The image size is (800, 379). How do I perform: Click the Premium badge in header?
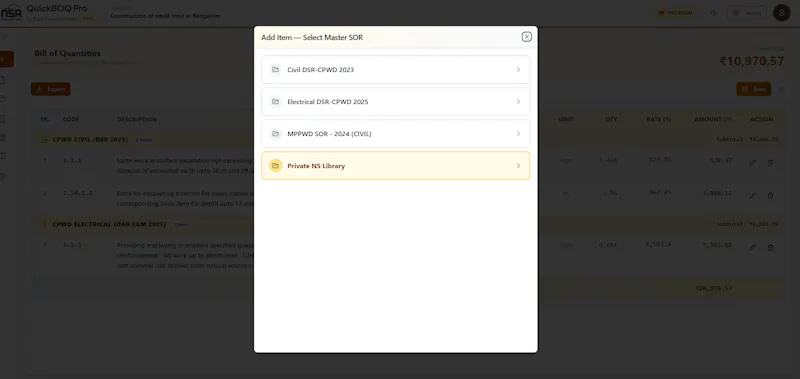click(676, 13)
